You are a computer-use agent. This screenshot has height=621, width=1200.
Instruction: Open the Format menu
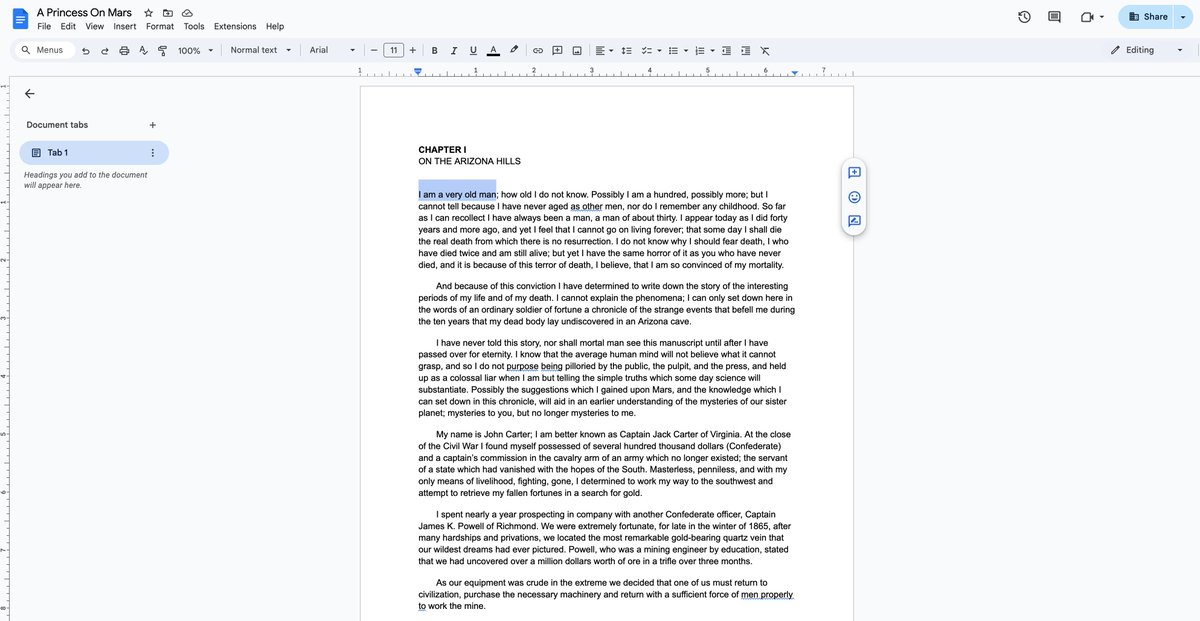click(160, 26)
